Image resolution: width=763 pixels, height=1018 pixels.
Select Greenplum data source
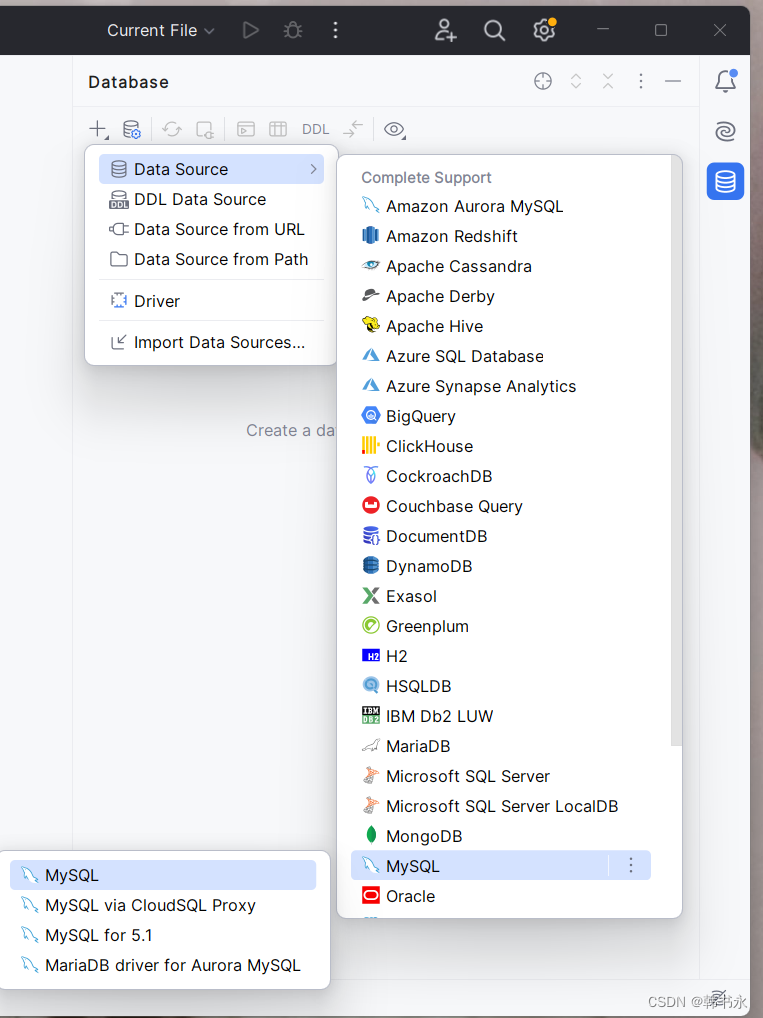pos(501,626)
